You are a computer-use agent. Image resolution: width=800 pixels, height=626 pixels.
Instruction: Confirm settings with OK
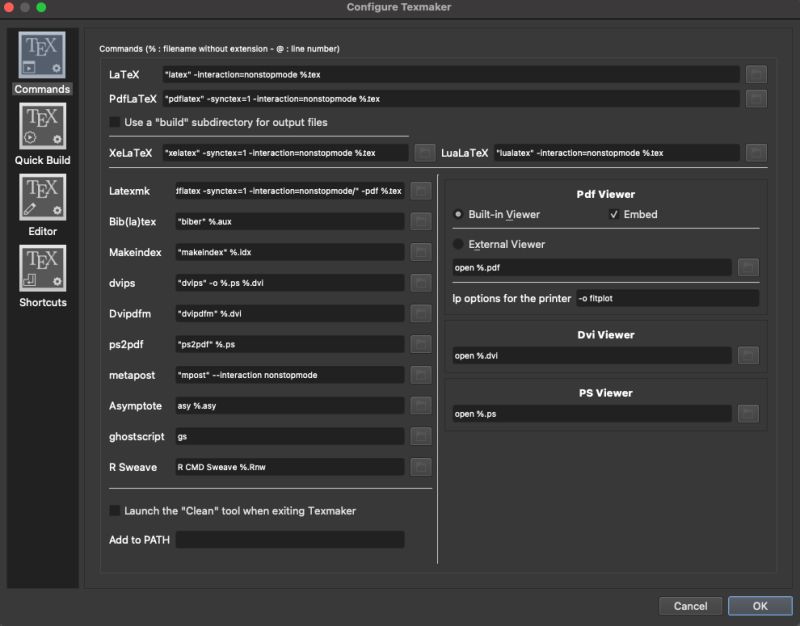[760, 606]
